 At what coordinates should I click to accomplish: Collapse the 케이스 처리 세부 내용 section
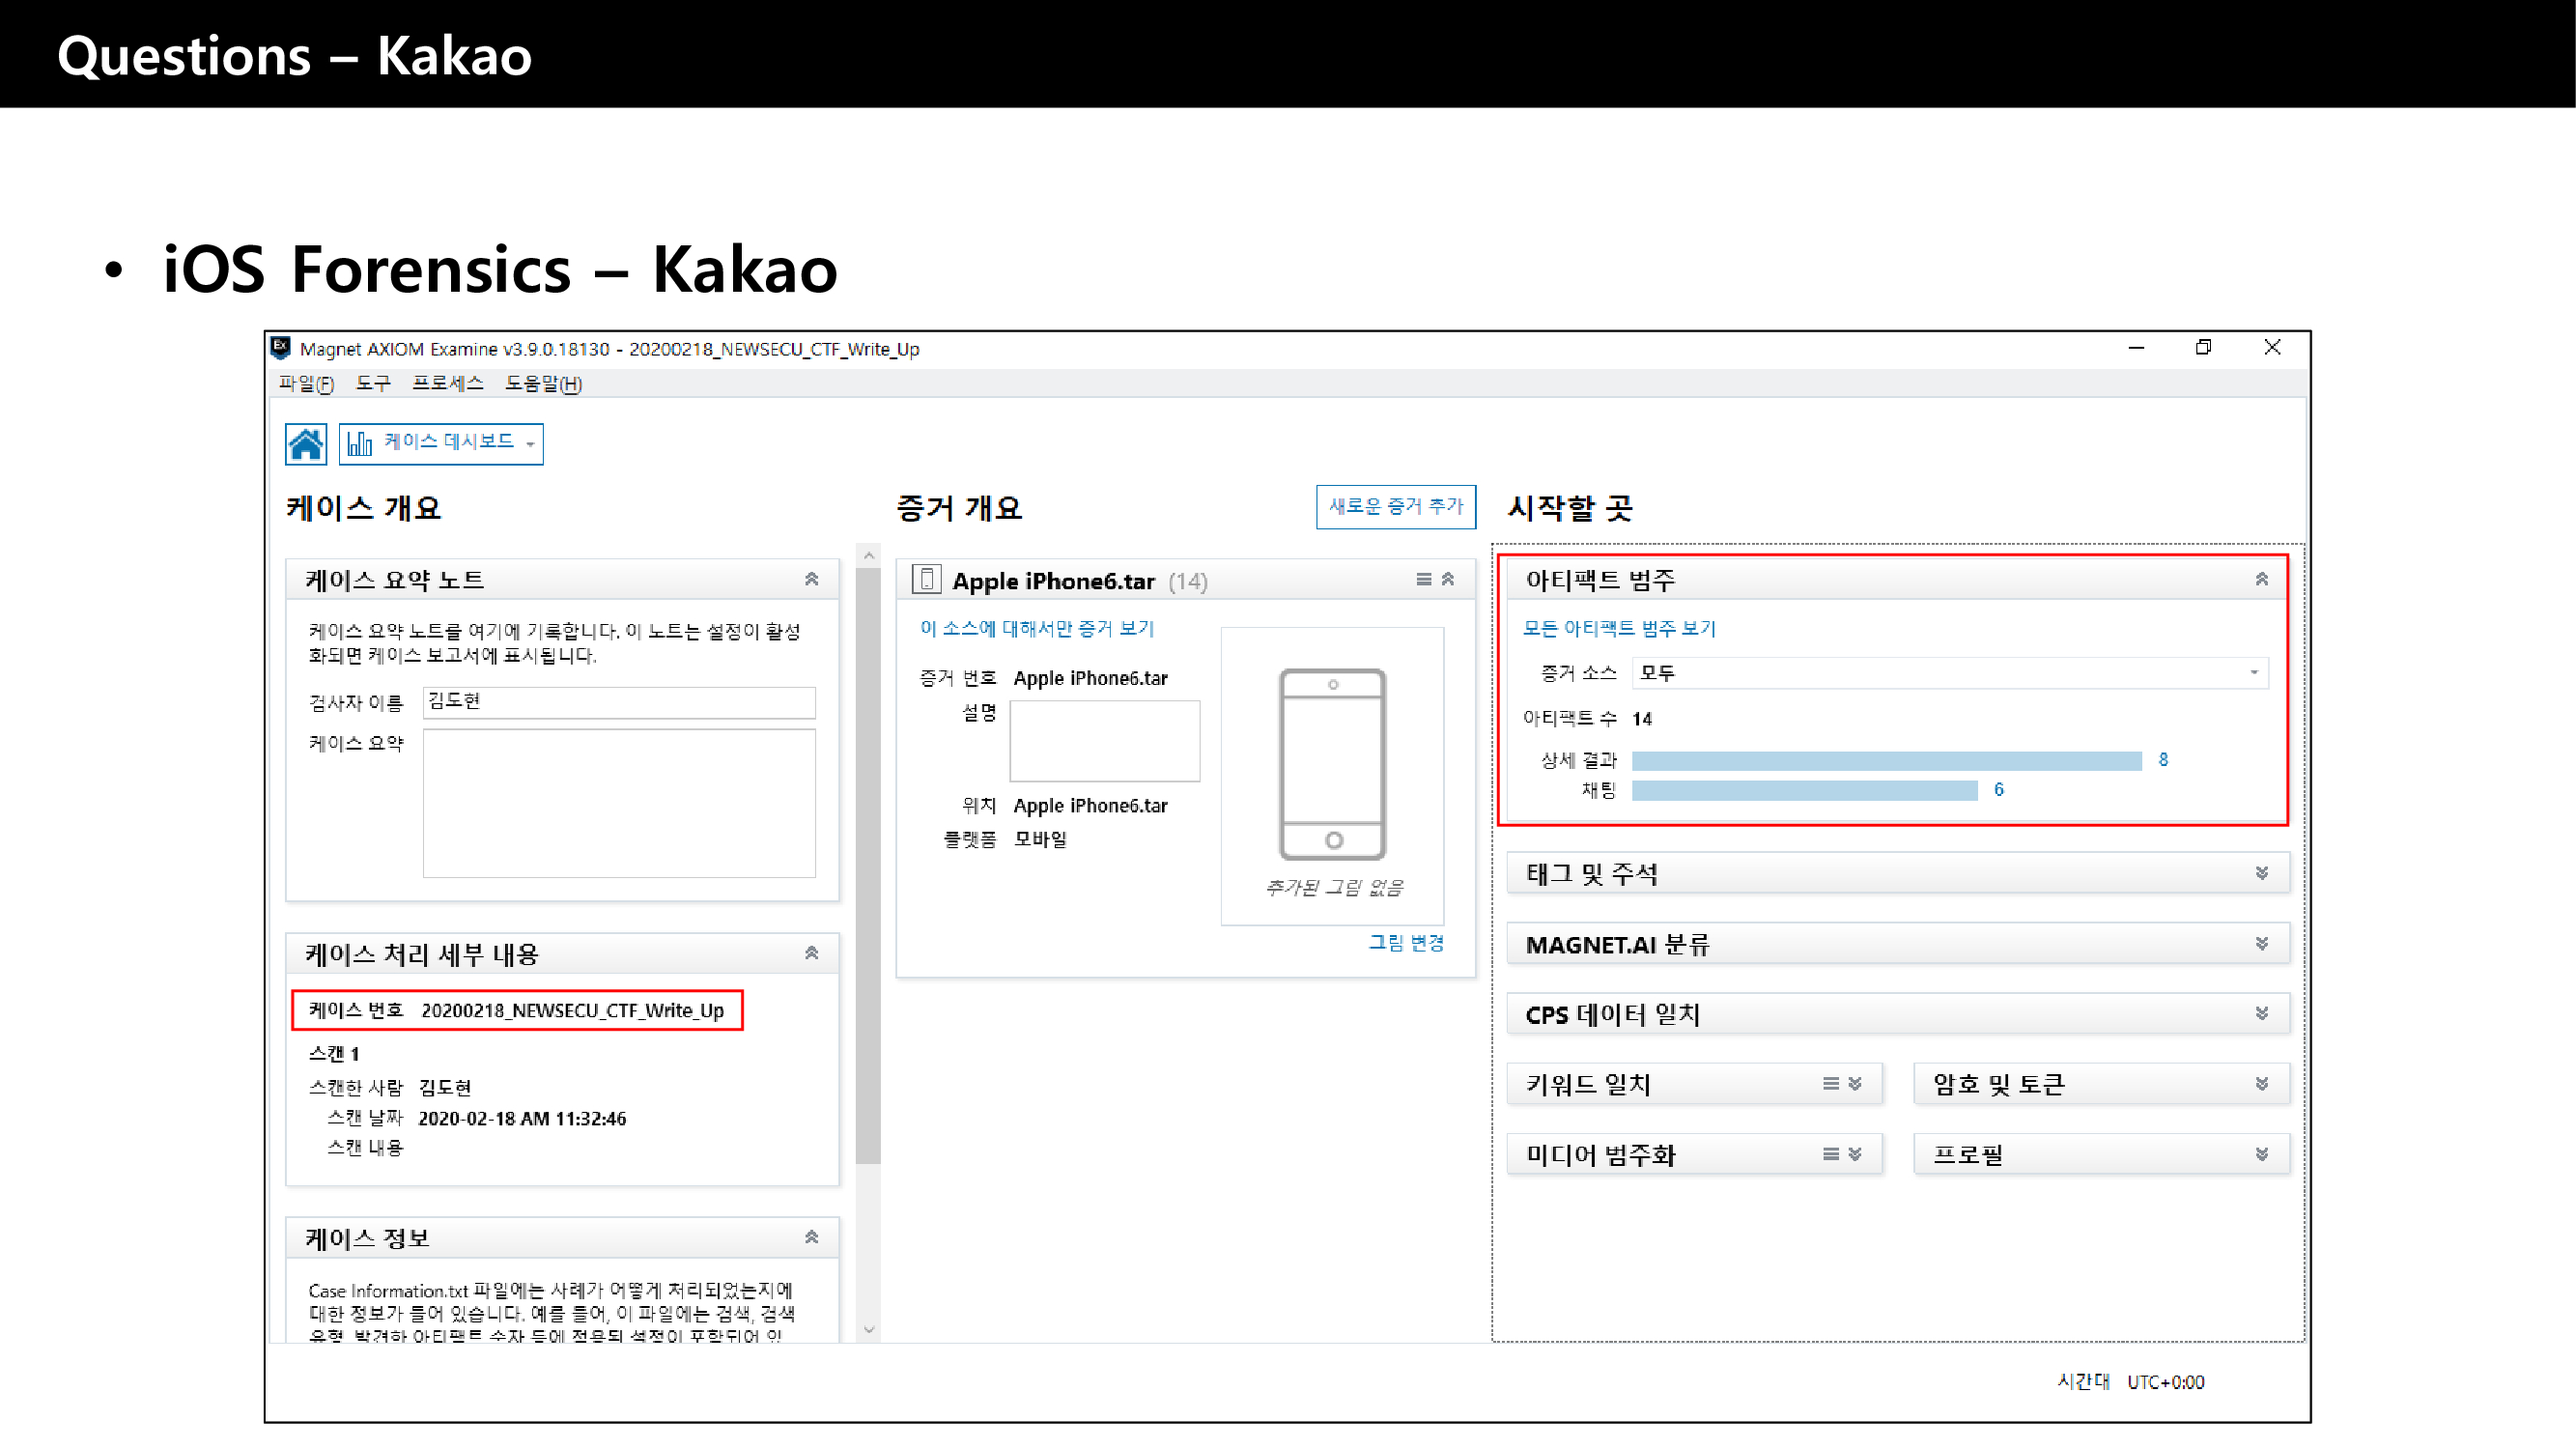point(812,954)
